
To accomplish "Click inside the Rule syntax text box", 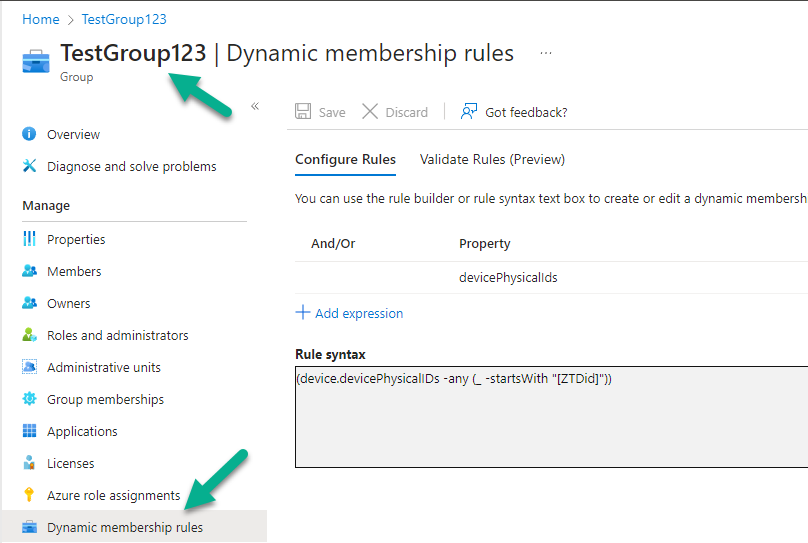I will pyautogui.click(x=551, y=417).
